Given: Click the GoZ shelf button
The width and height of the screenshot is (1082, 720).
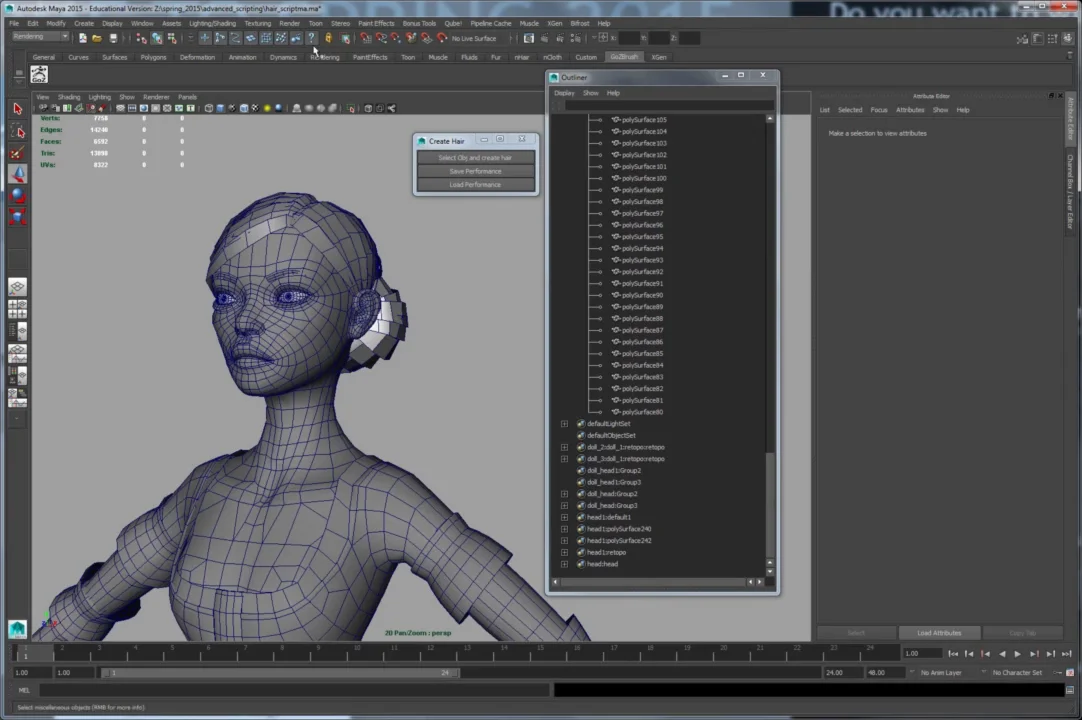Looking at the screenshot, I should (39, 75).
